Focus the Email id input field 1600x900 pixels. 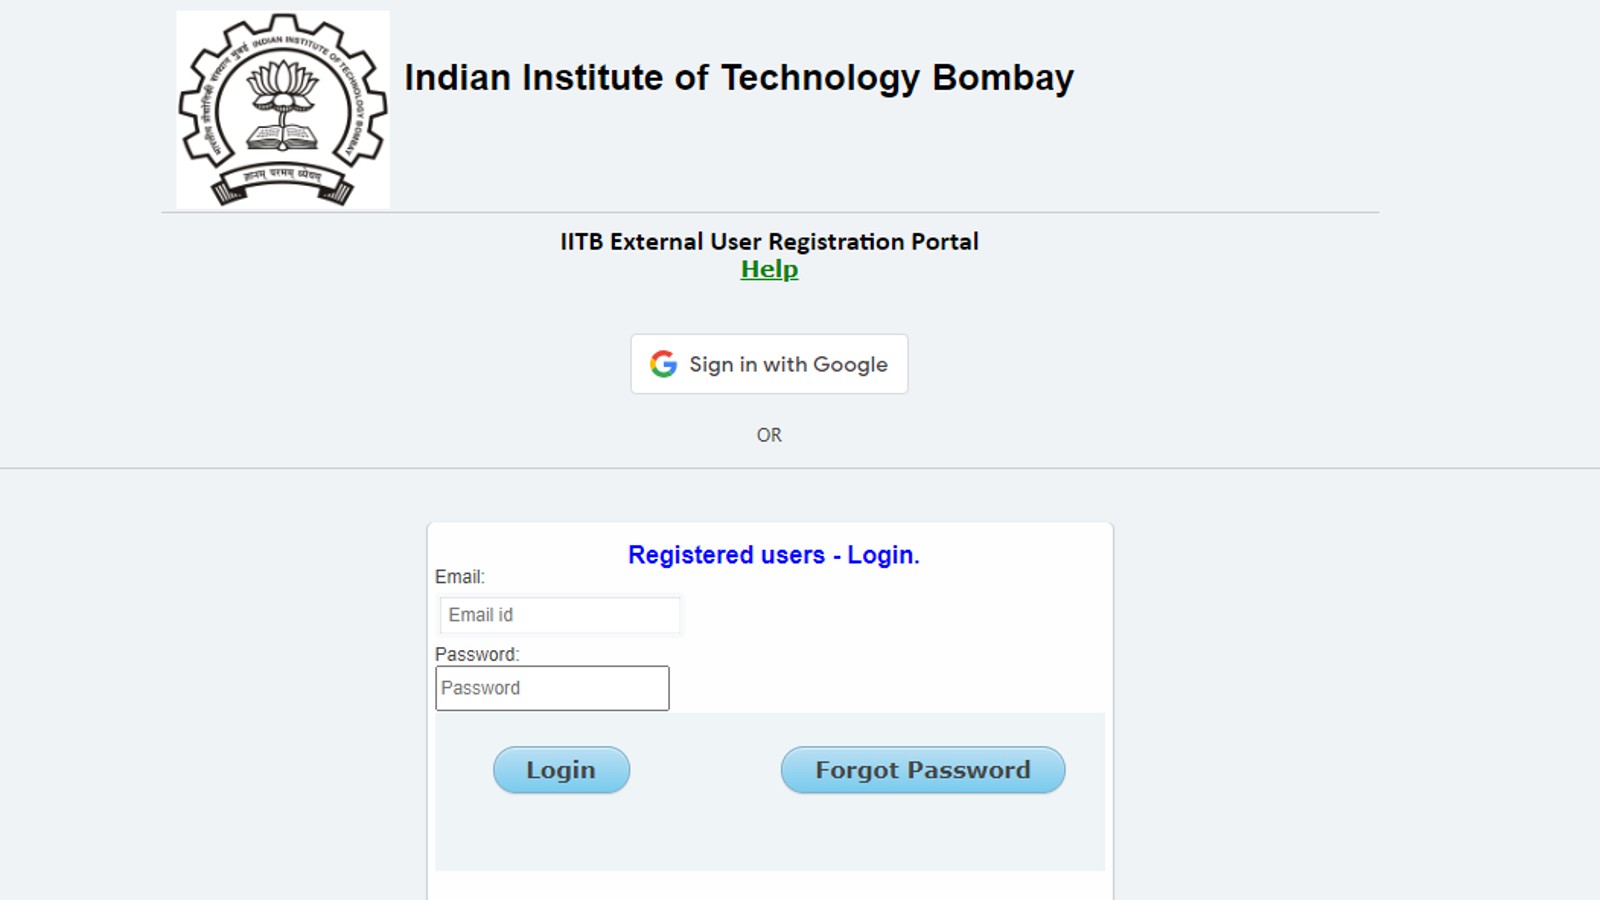(560, 615)
